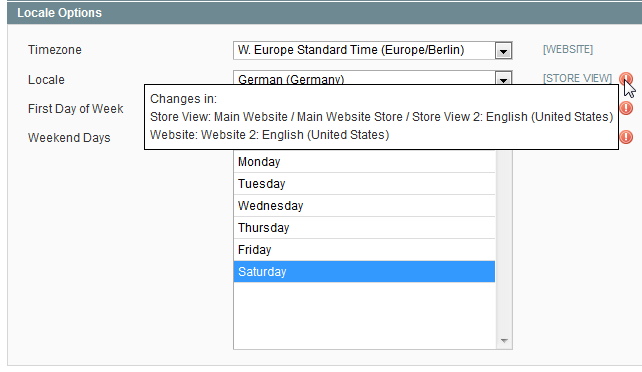Select Monday in the Weekend Days list
Viewport: 642px width, 372px height.
click(x=364, y=162)
